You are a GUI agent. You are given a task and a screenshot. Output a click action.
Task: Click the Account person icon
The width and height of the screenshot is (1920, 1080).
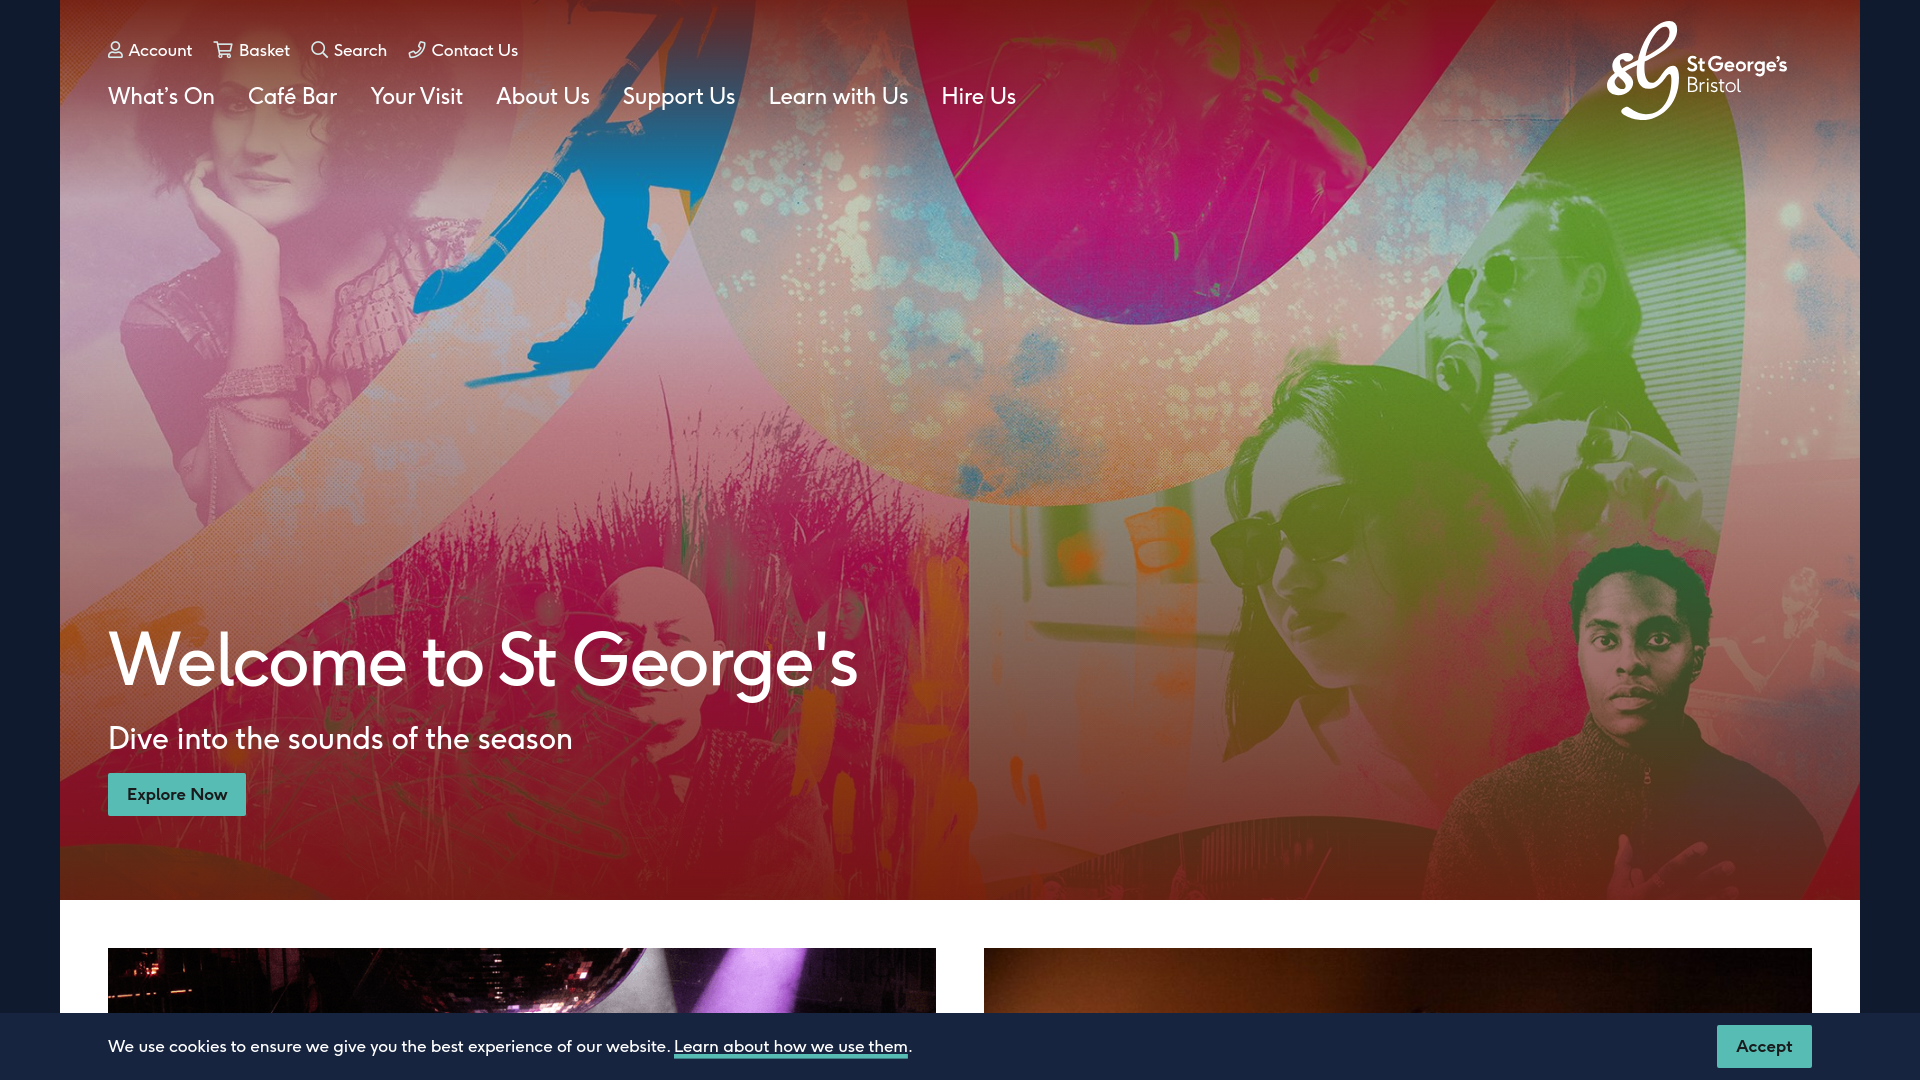pos(115,50)
